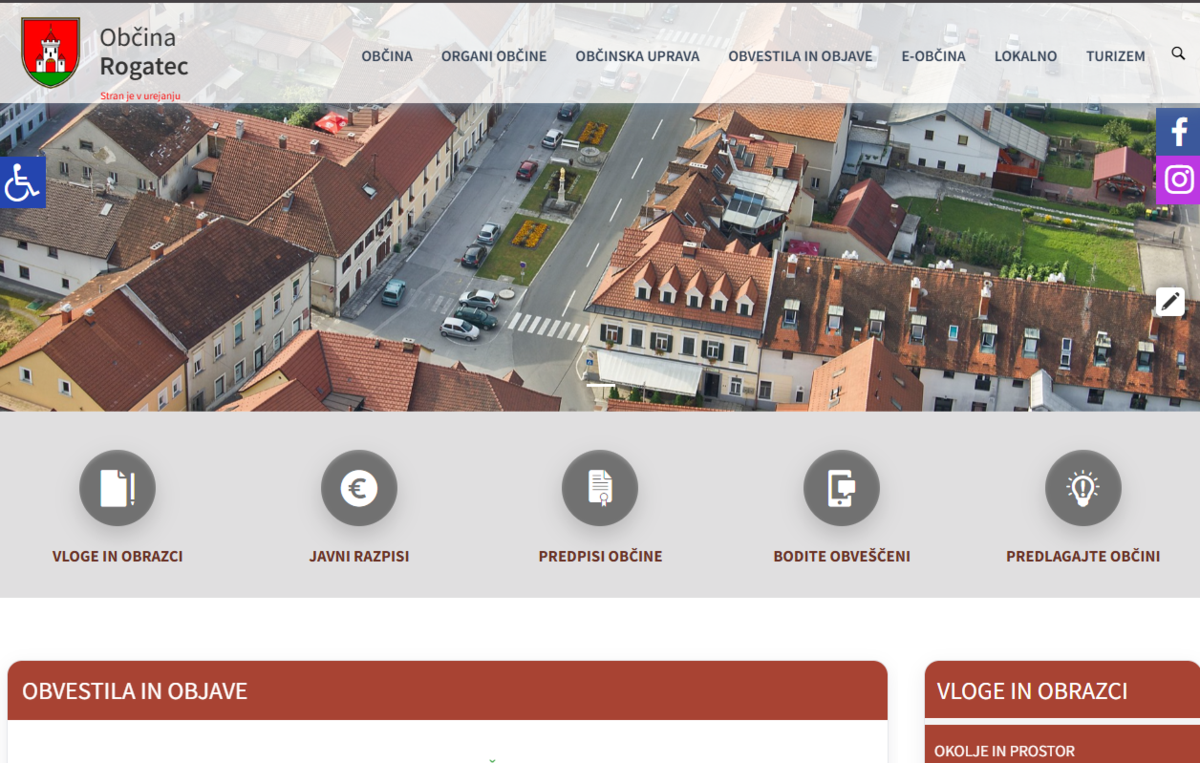Open the OKOLJE IN PROSTOR category link

pyautogui.click(x=1004, y=751)
